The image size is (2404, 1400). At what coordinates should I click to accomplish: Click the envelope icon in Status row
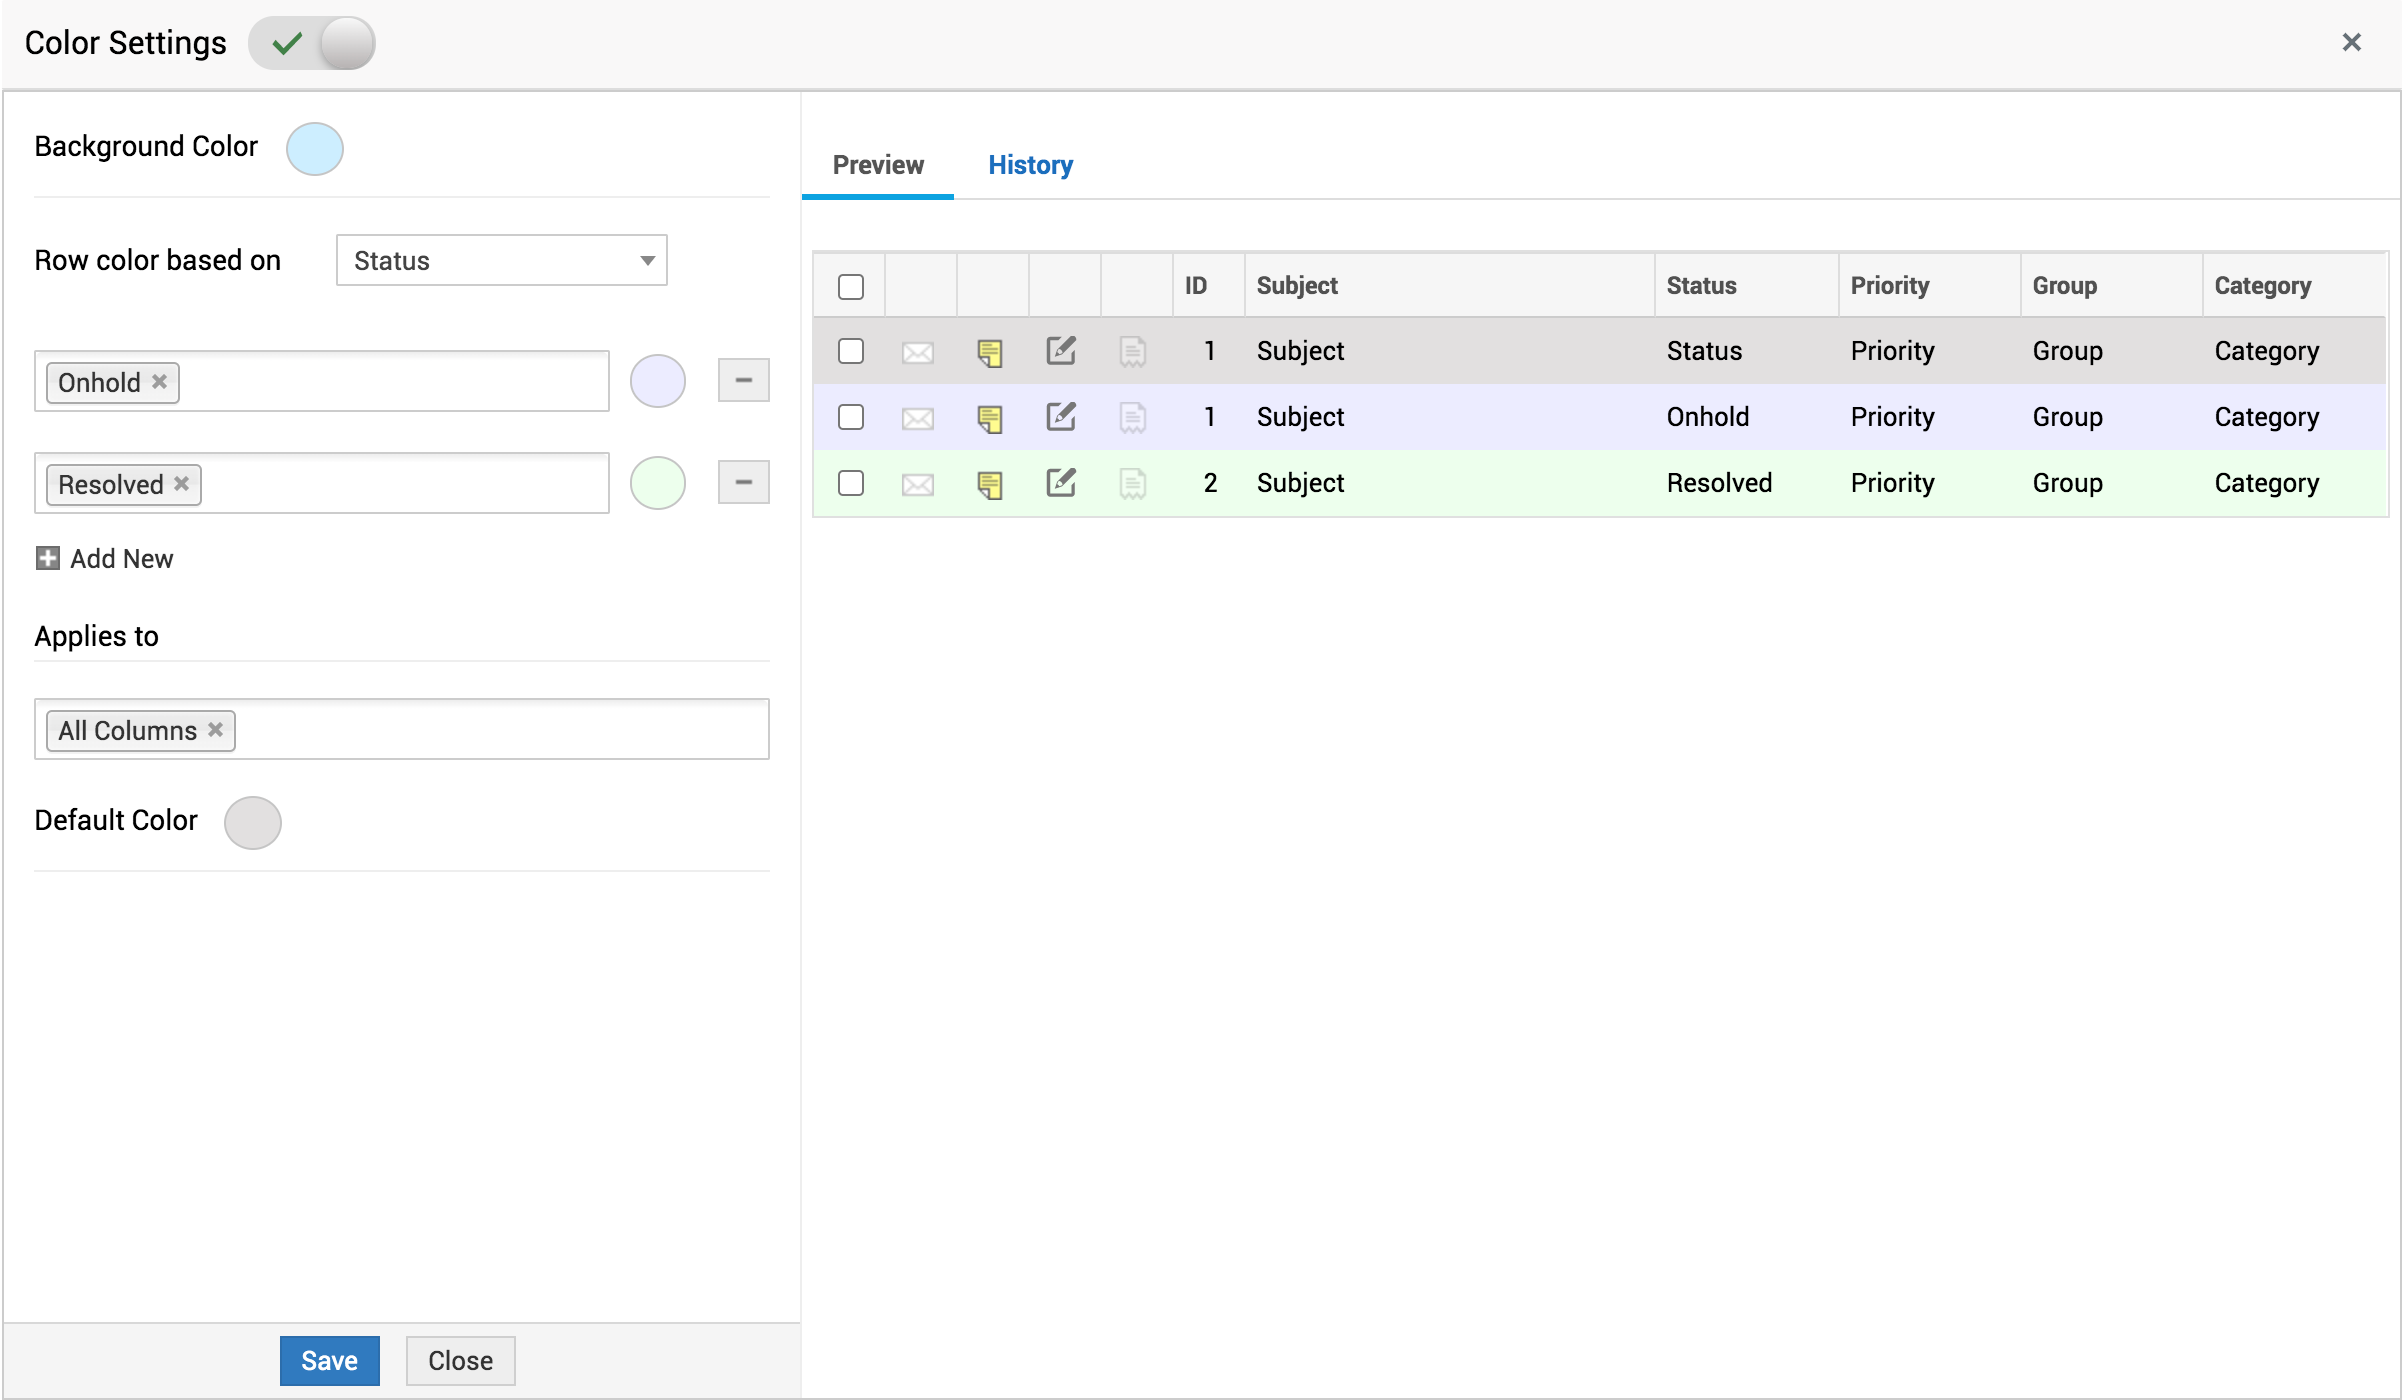(917, 352)
